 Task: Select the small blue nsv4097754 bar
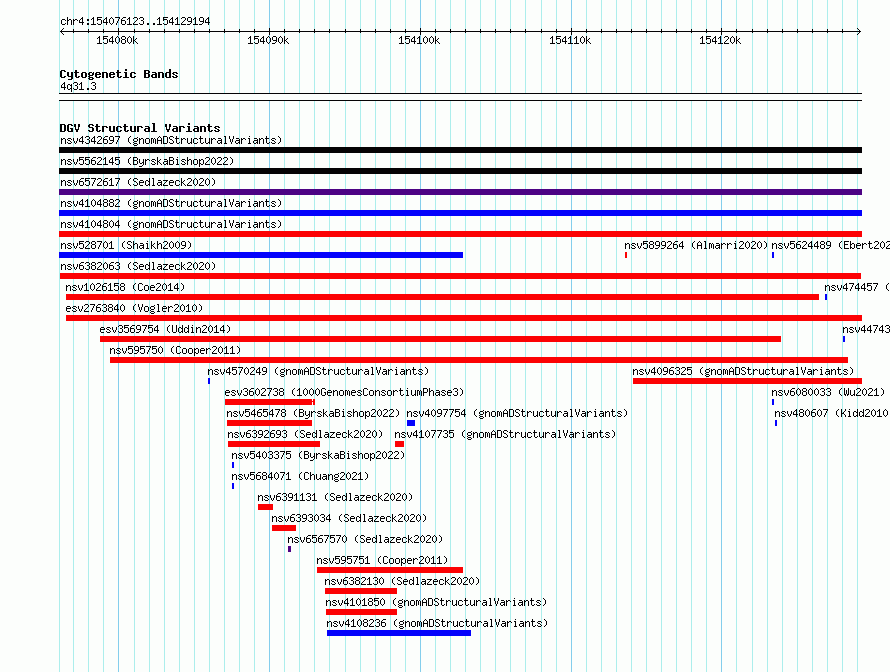pyautogui.click(x=411, y=423)
